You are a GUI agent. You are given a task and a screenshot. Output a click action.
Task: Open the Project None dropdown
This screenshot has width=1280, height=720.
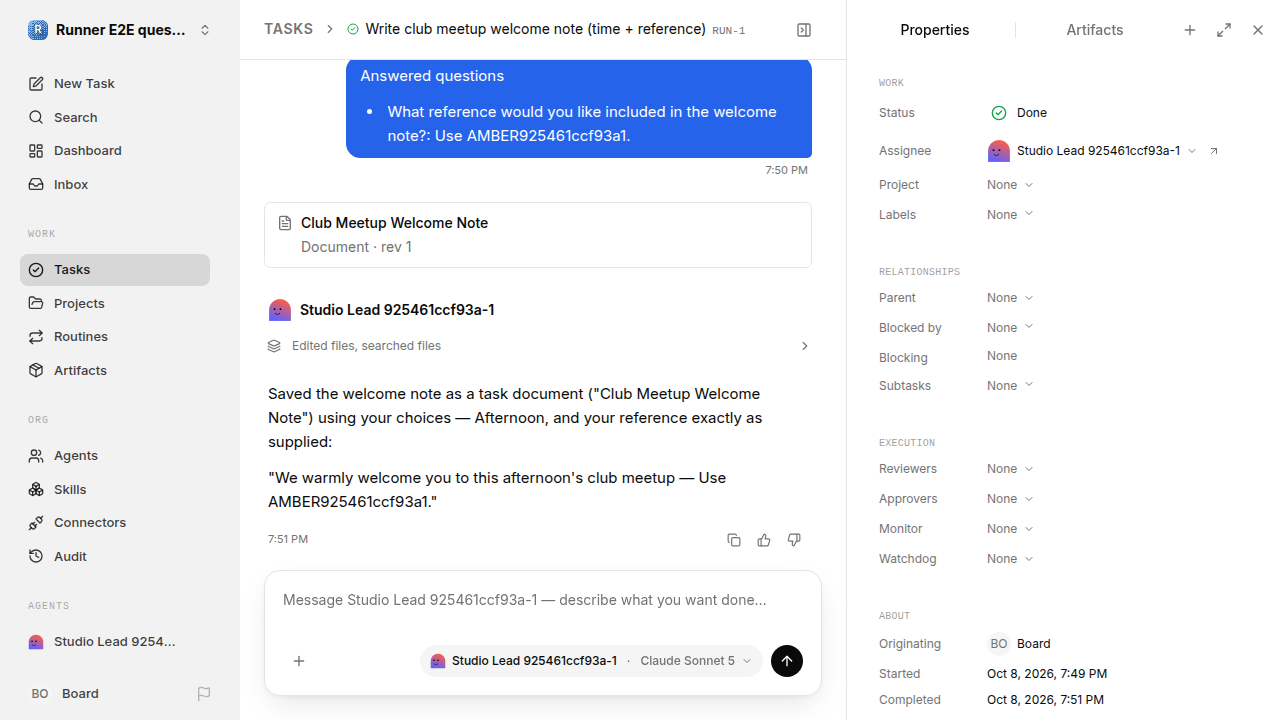pos(1010,185)
